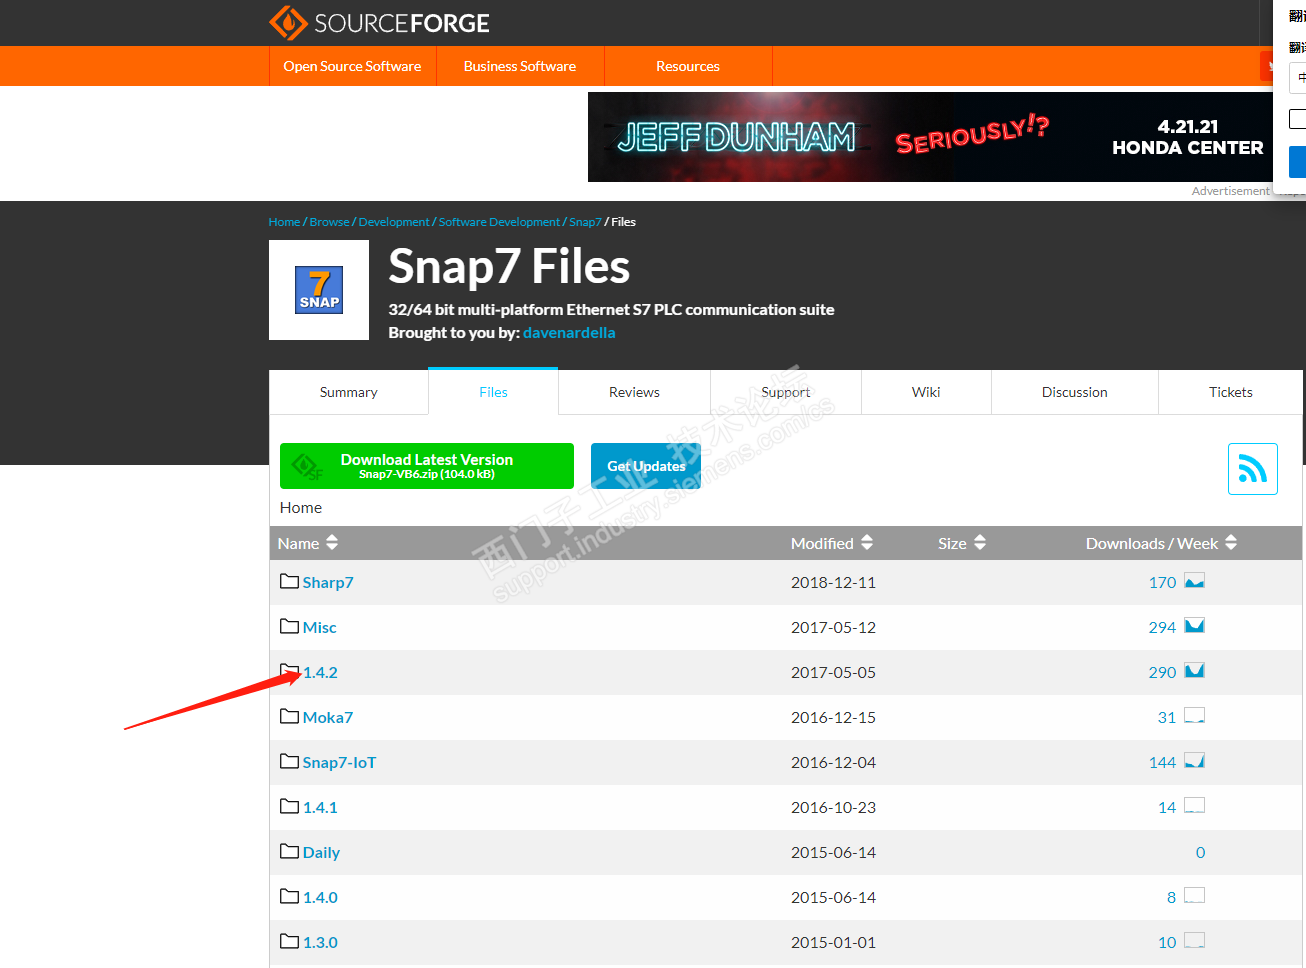Click the 2018-12-11 modified date

point(833,582)
